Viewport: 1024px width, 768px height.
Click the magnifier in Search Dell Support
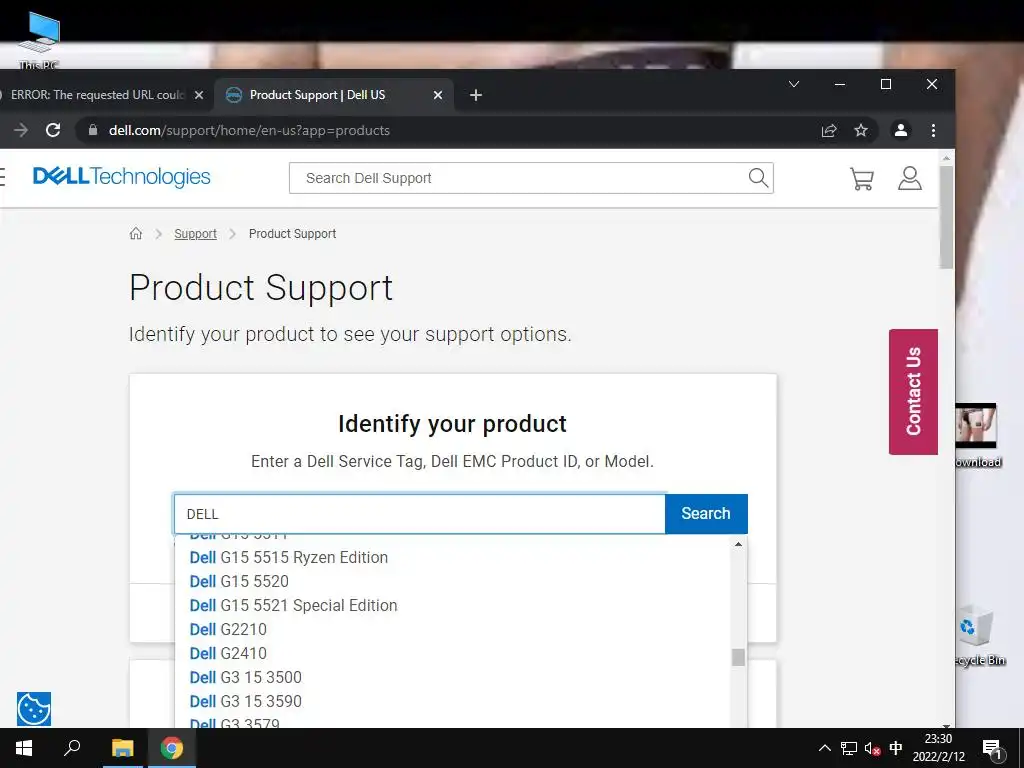click(758, 178)
